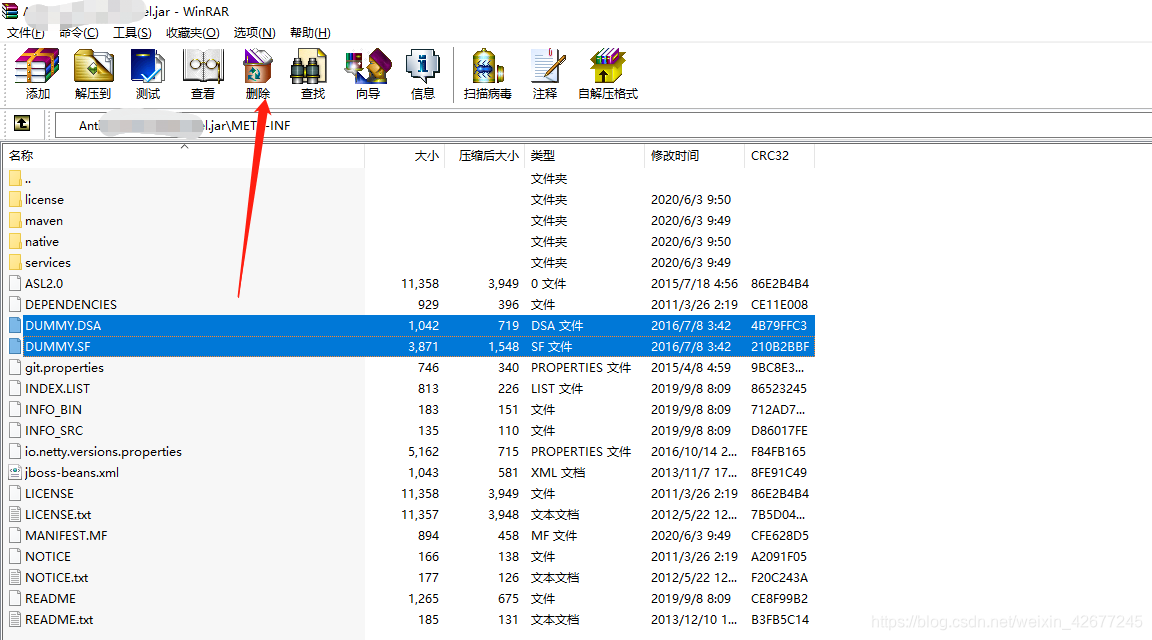Select the io.netty.versions.properties file name
Viewport: 1152px width, 640px height.
pos(103,451)
